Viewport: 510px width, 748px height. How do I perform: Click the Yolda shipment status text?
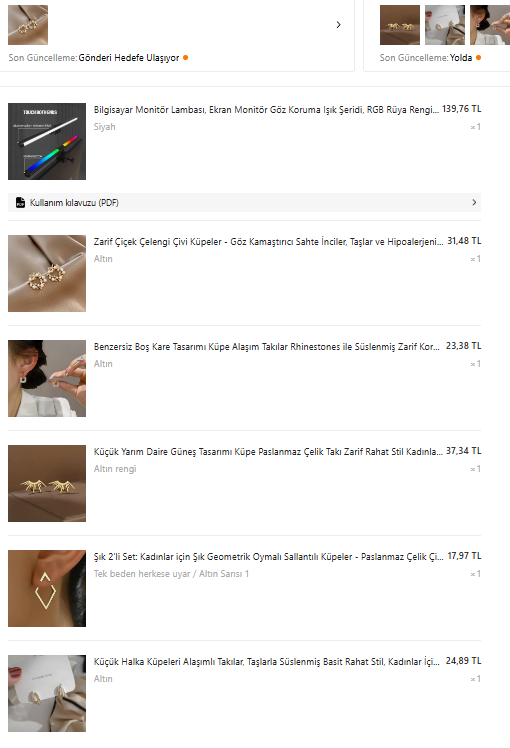pyautogui.click(x=461, y=58)
